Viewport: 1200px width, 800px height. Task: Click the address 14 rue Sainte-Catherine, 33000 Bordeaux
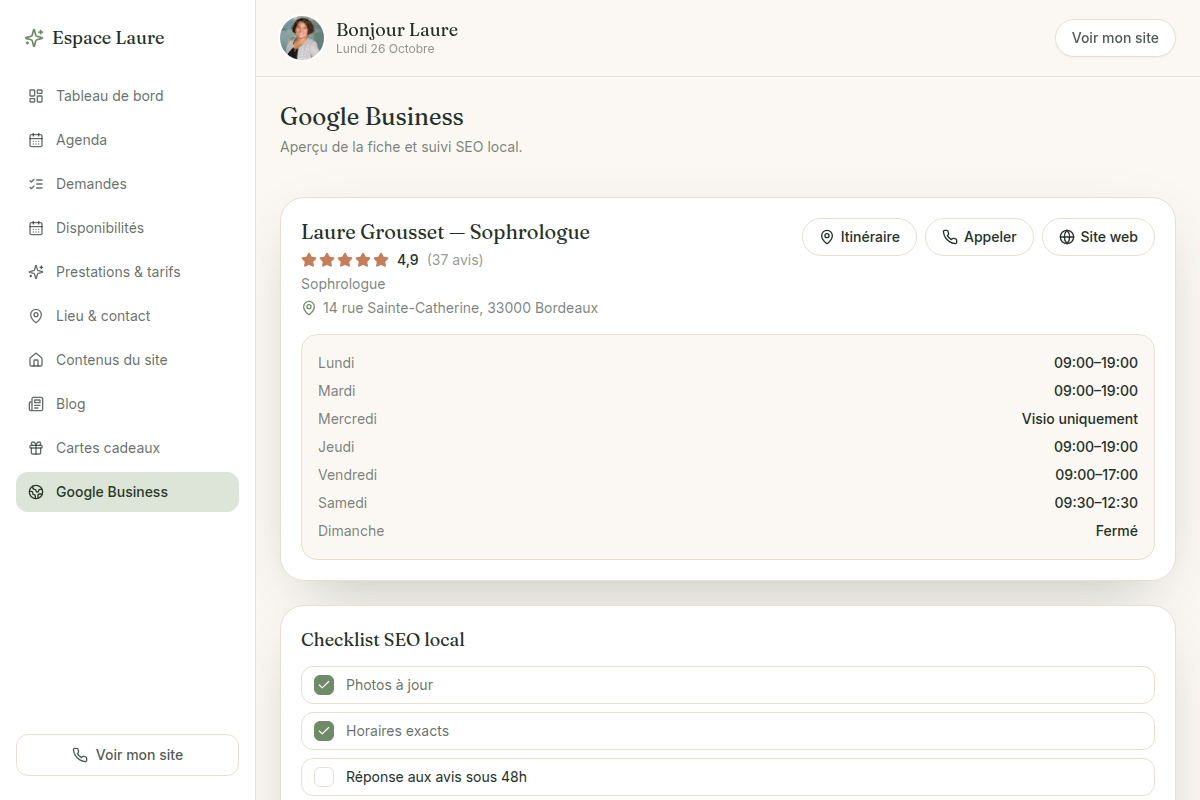pyautogui.click(x=460, y=308)
